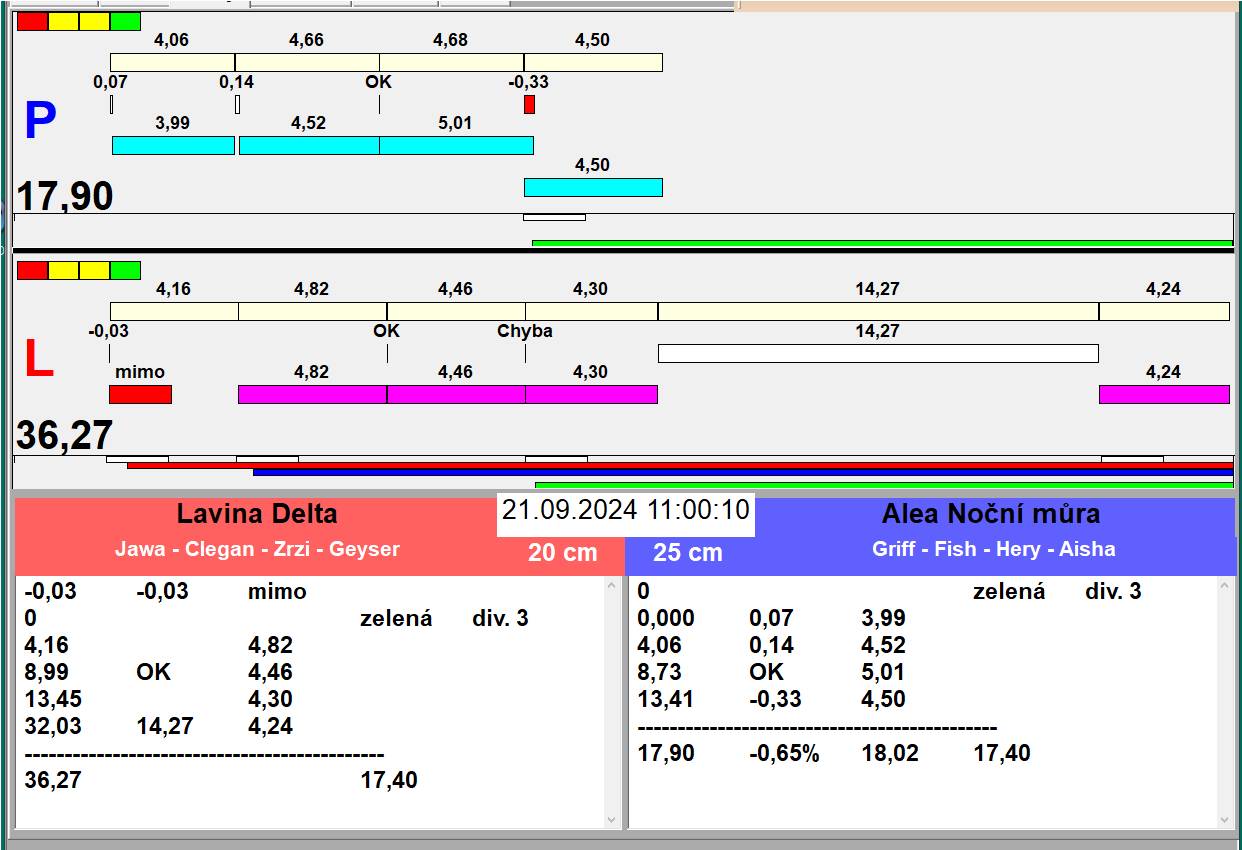Image resolution: width=1242 pixels, height=850 pixels.
Task: Click the green start light in lane L
Action: pyautogui.click(x=125, y=270)
